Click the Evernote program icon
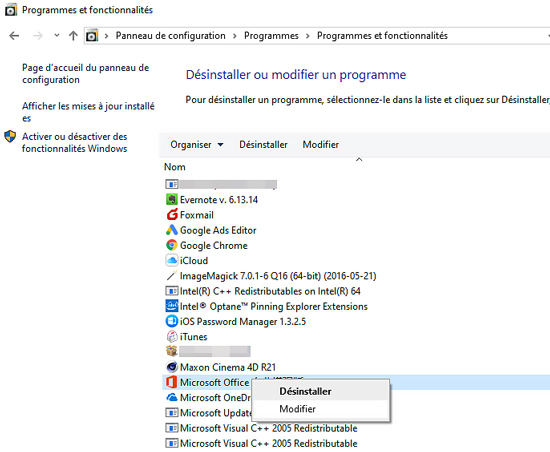 coord(172,200)
